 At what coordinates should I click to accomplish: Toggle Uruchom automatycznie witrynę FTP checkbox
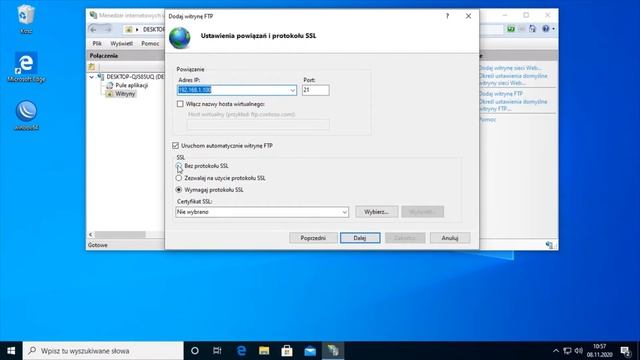(x=176, y=146)
